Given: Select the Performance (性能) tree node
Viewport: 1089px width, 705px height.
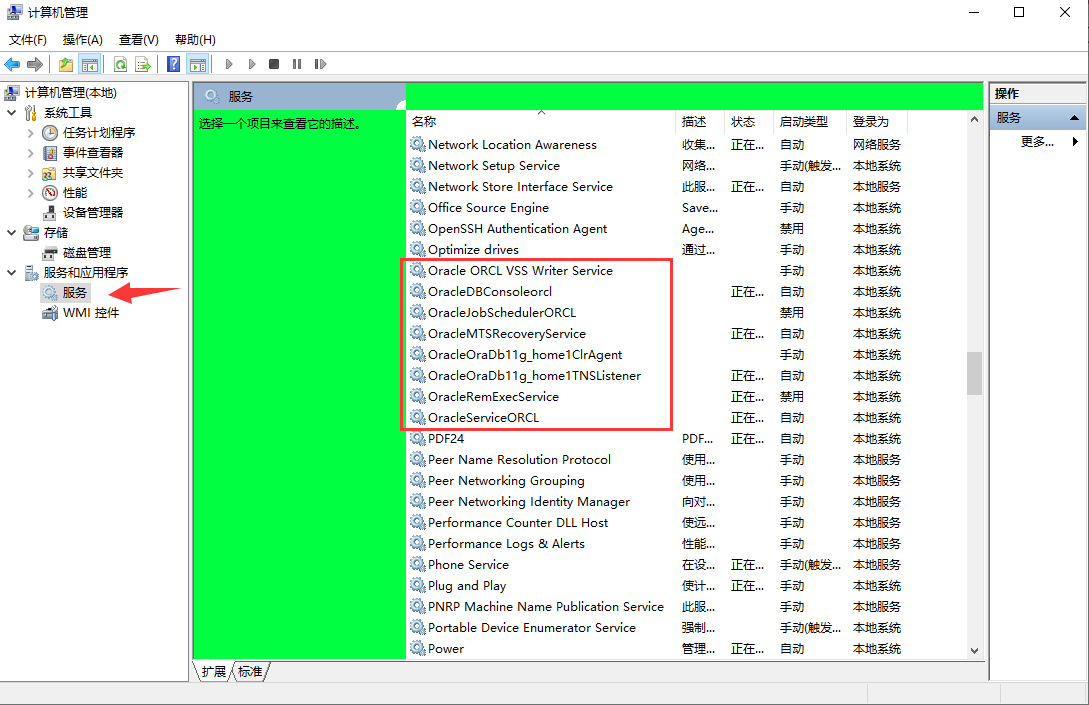Looking at the screenshot, I should (75, 193).
